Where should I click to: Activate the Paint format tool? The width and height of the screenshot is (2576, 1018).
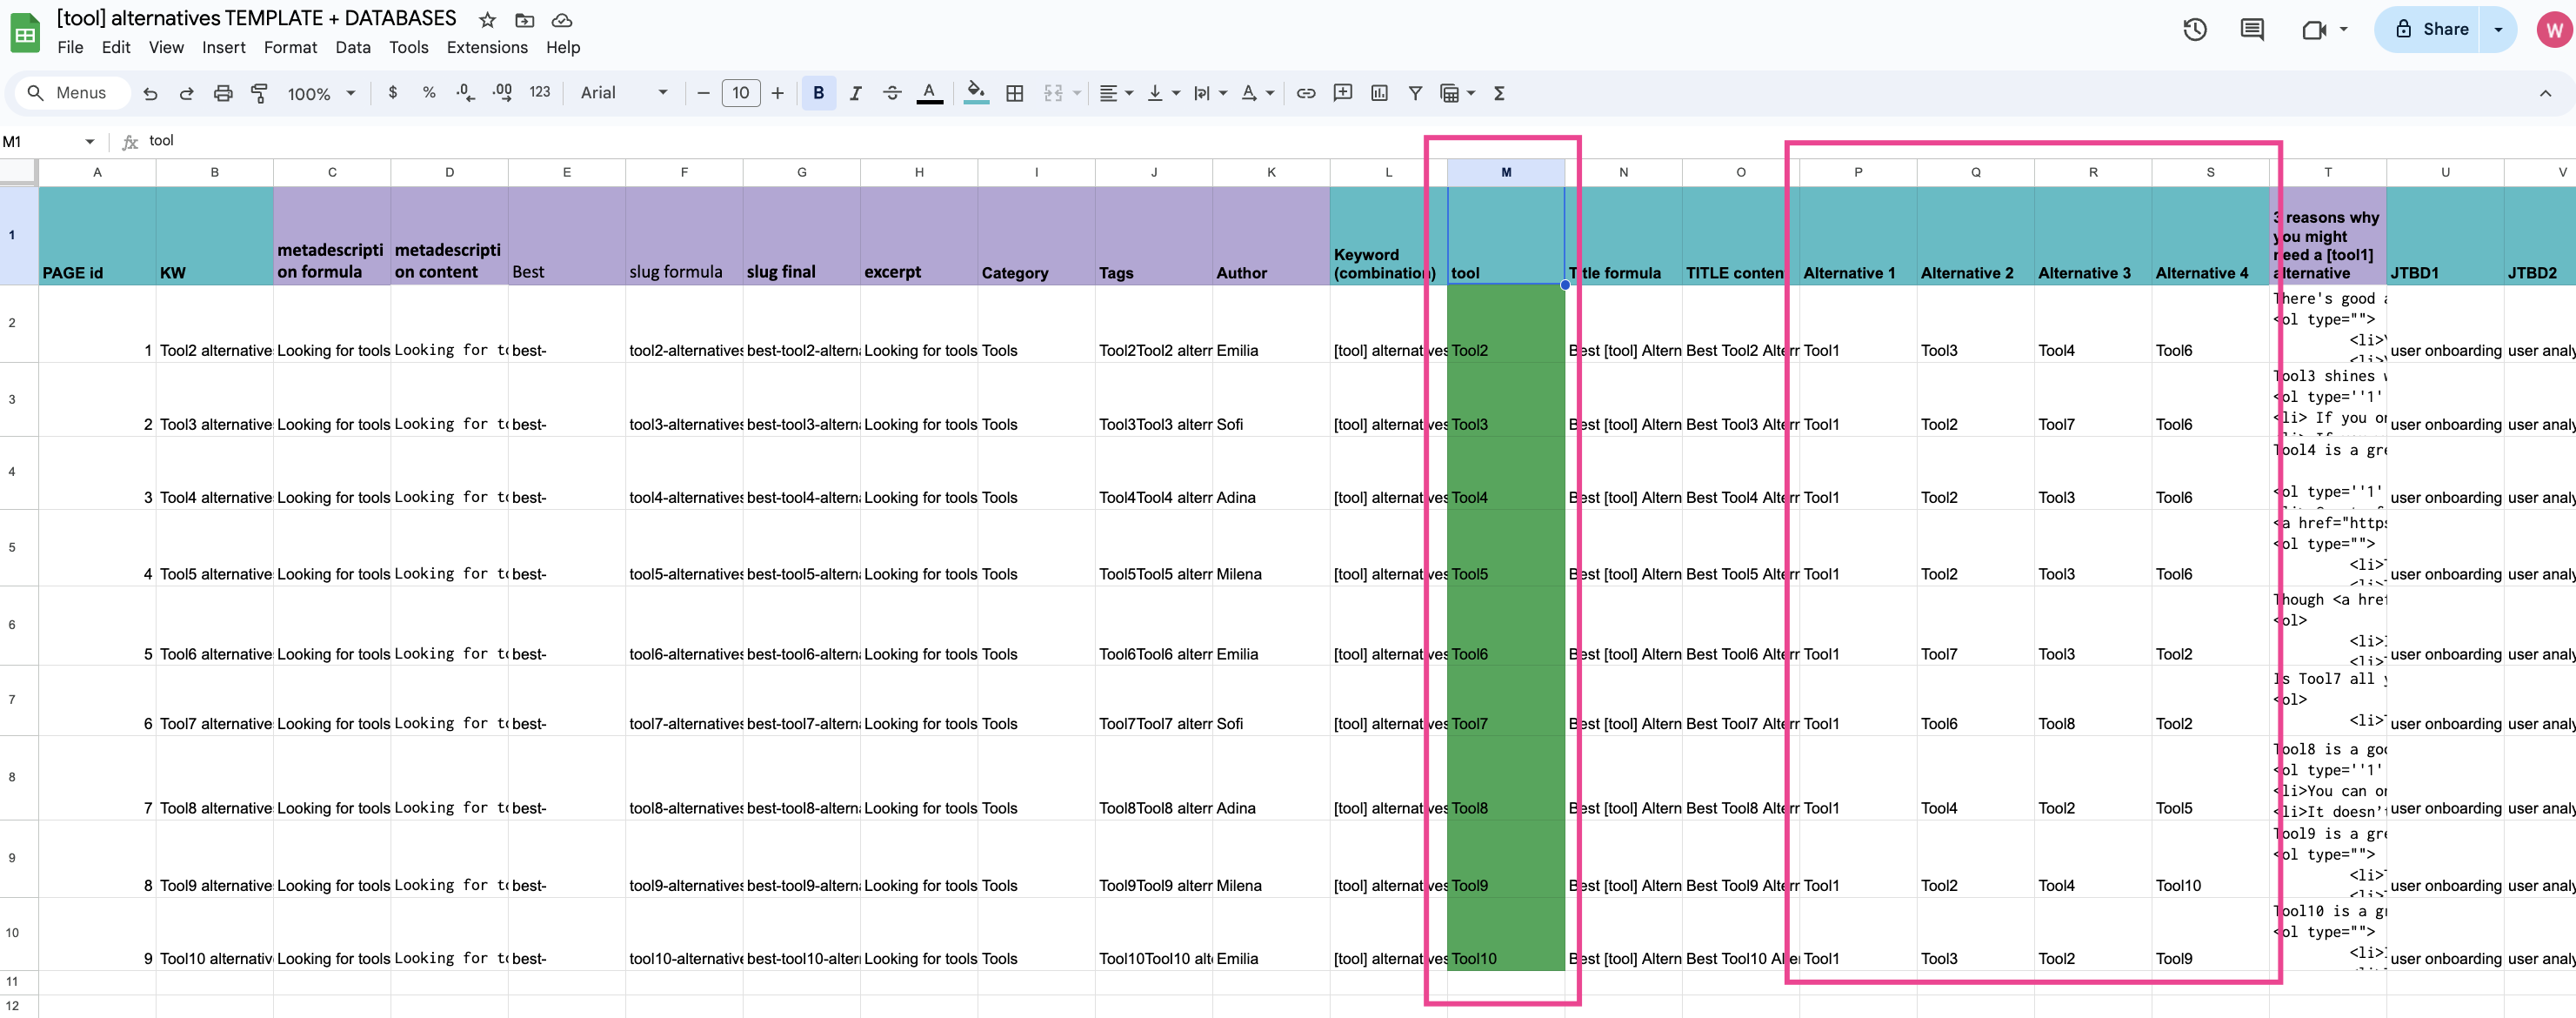point(259,93)
